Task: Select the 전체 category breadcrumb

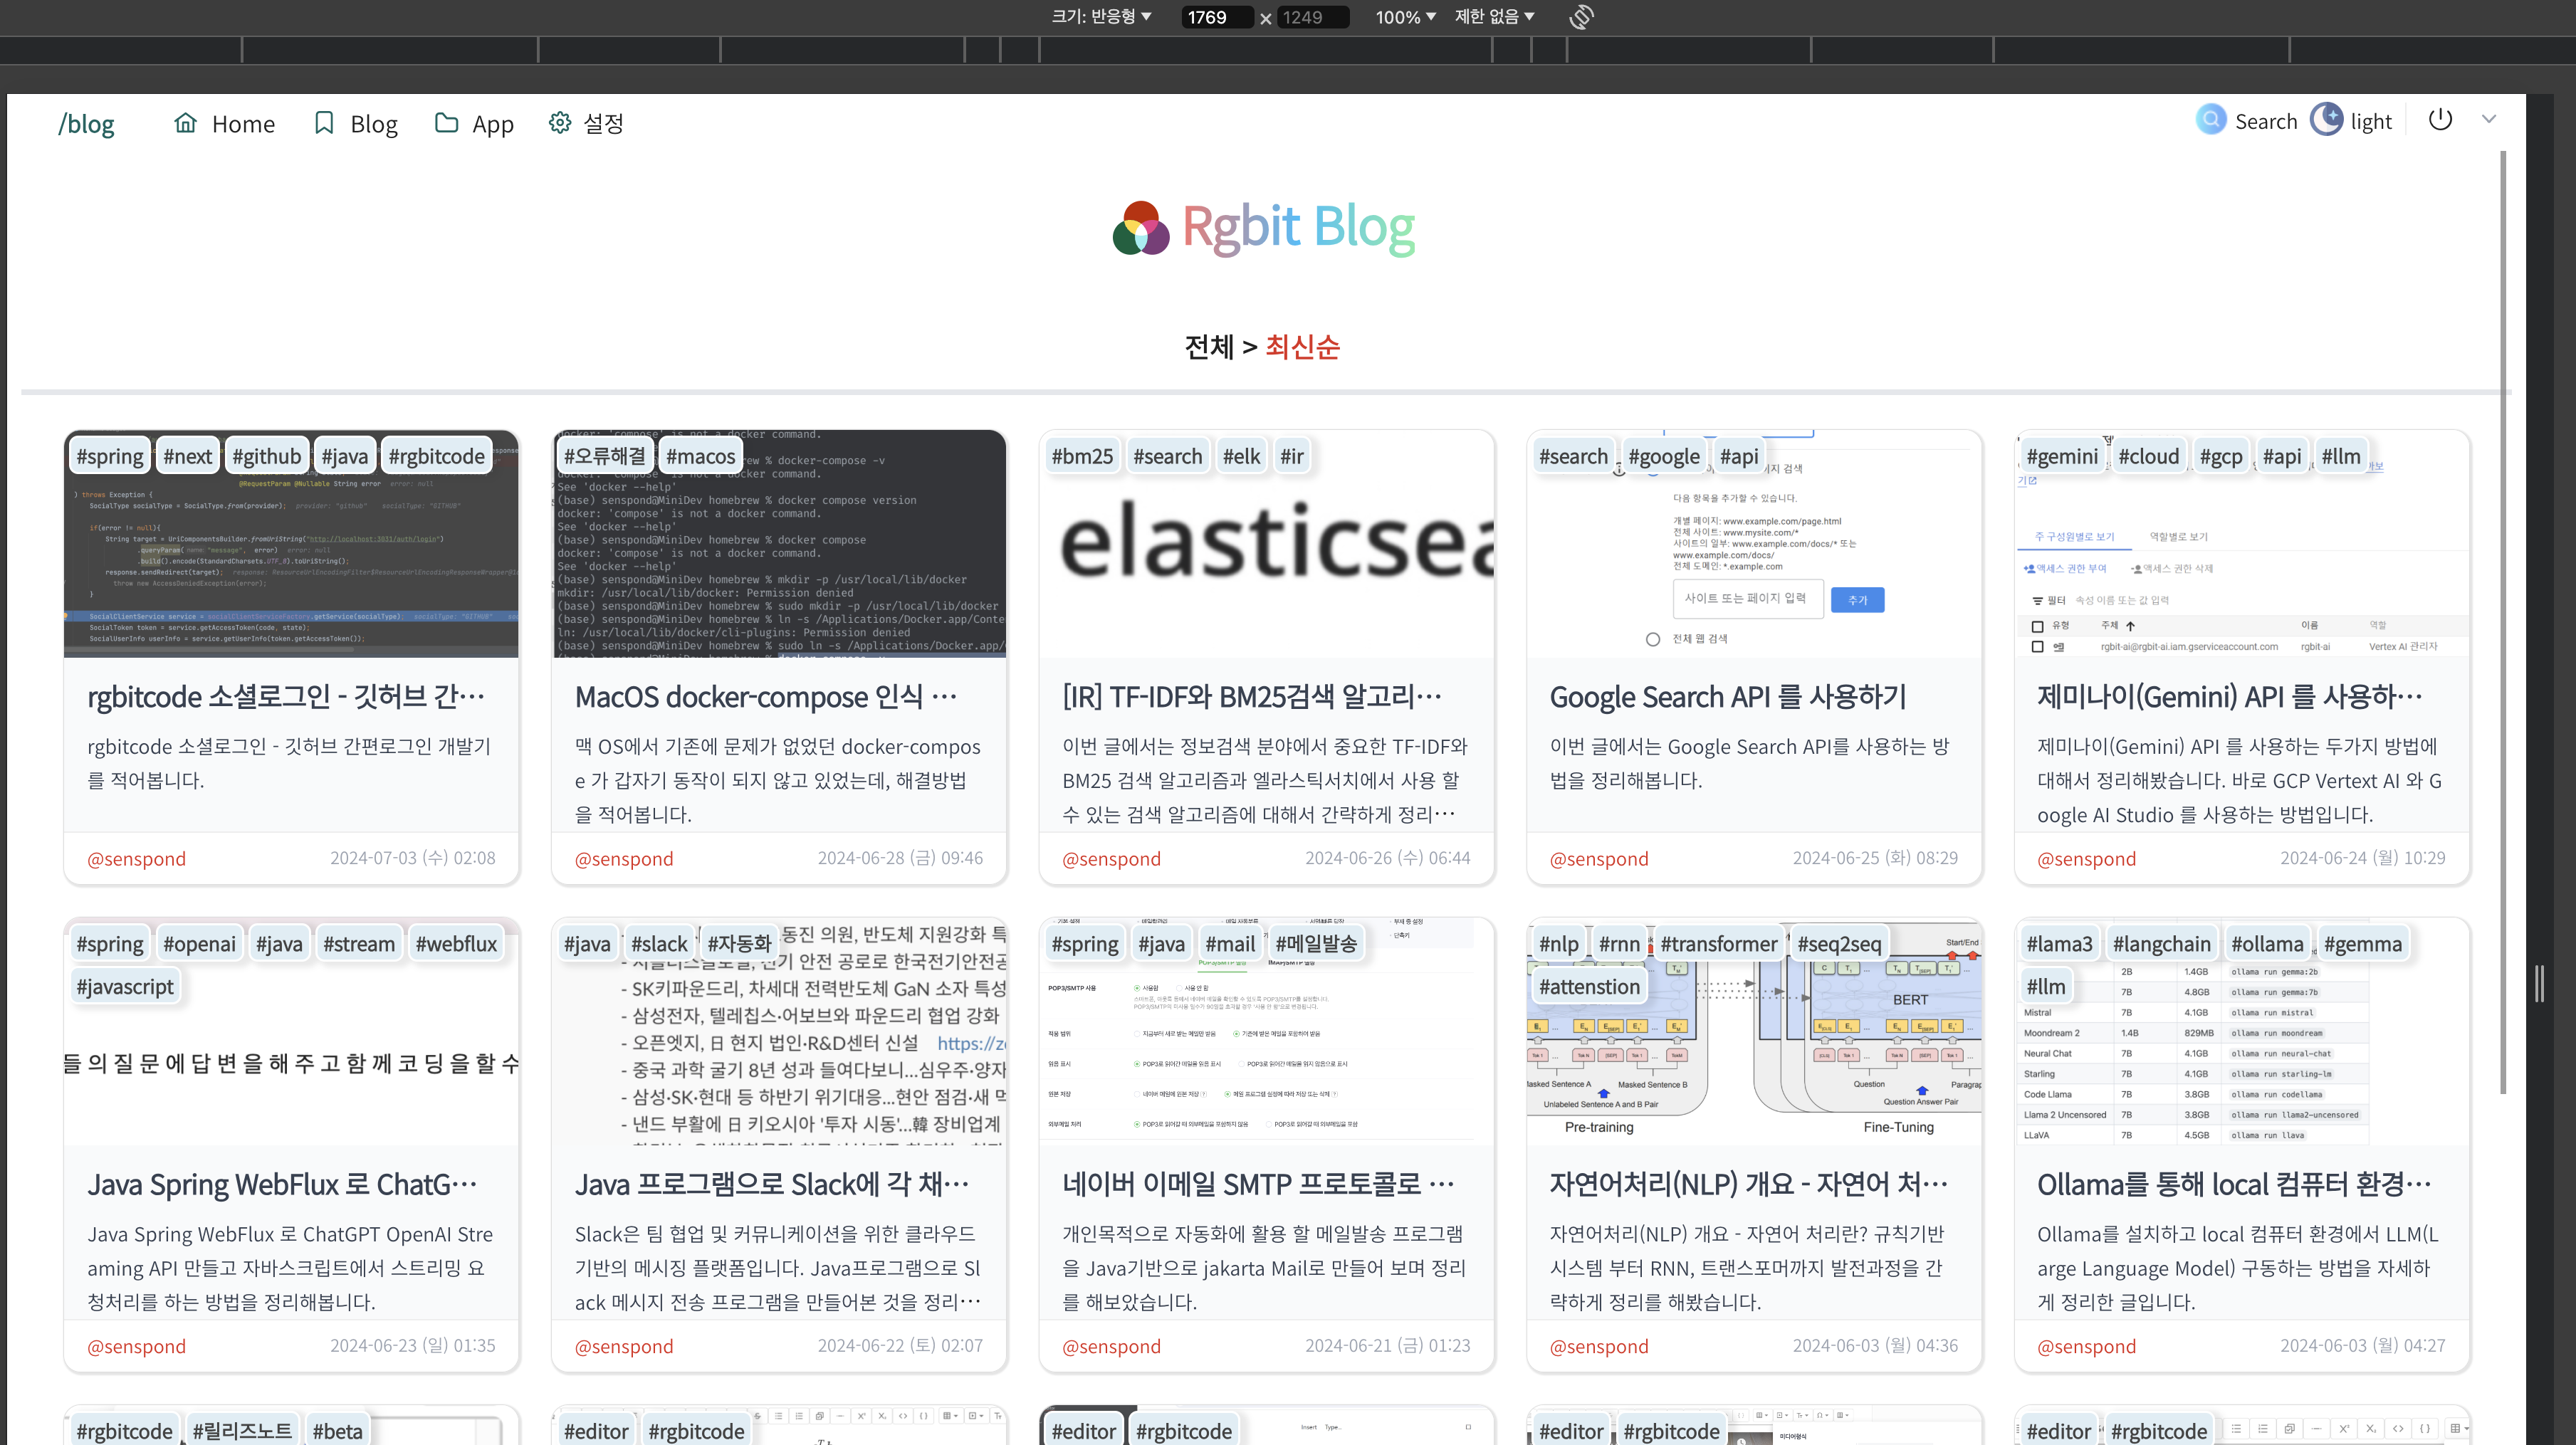Action: (x=1209, y=346)
